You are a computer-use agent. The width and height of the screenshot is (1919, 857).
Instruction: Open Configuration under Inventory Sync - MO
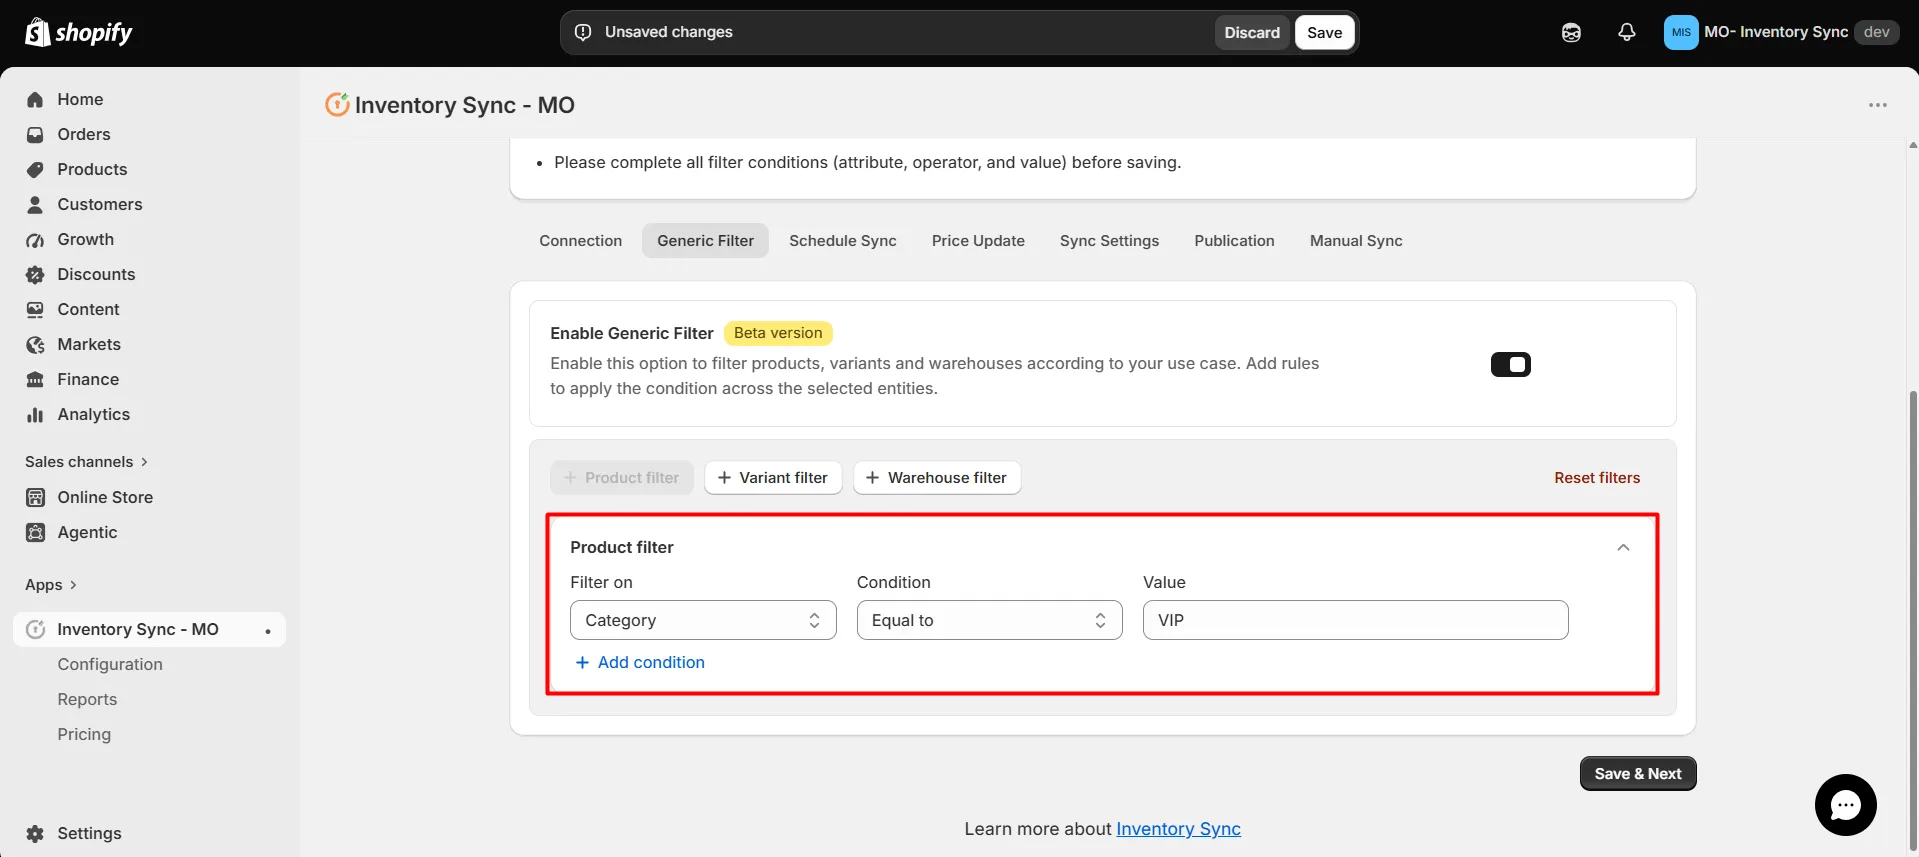click(x=110, y=664)
